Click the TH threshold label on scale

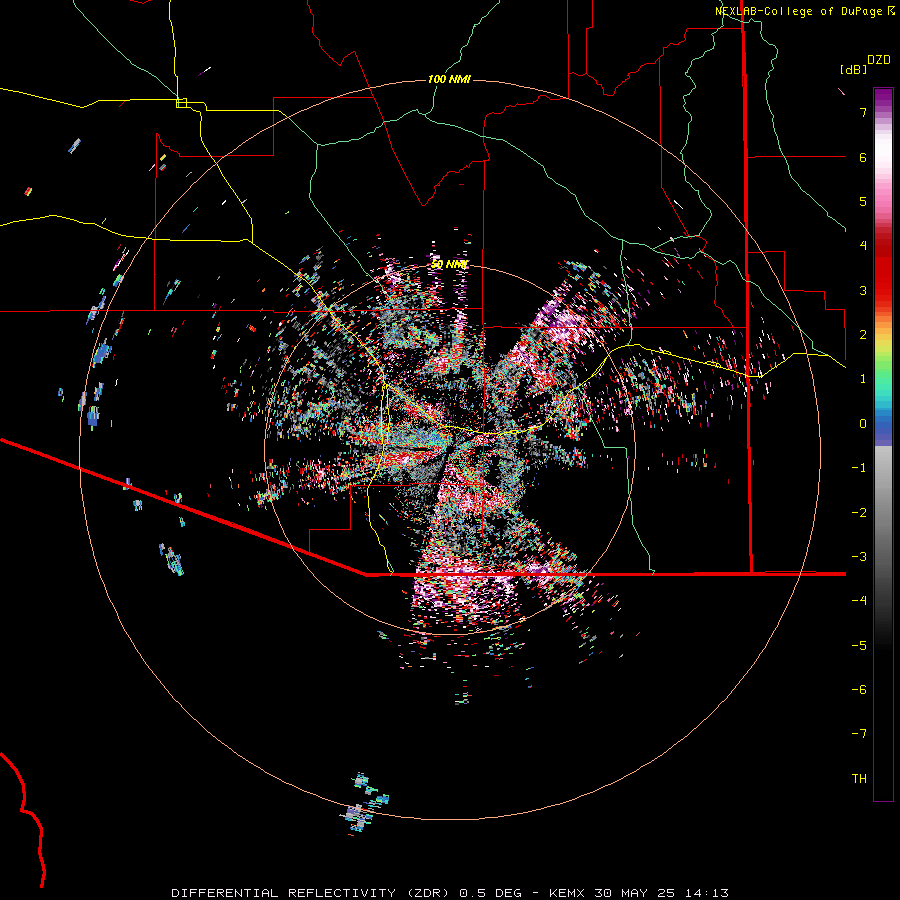[859, 778]
